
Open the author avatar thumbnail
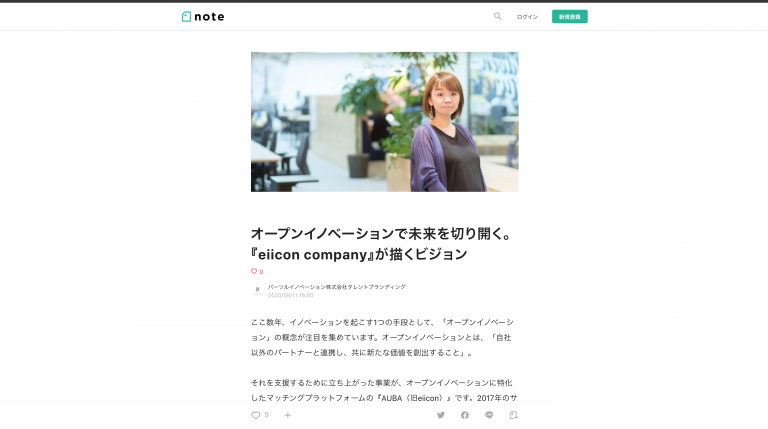click(x=257, y=291)
